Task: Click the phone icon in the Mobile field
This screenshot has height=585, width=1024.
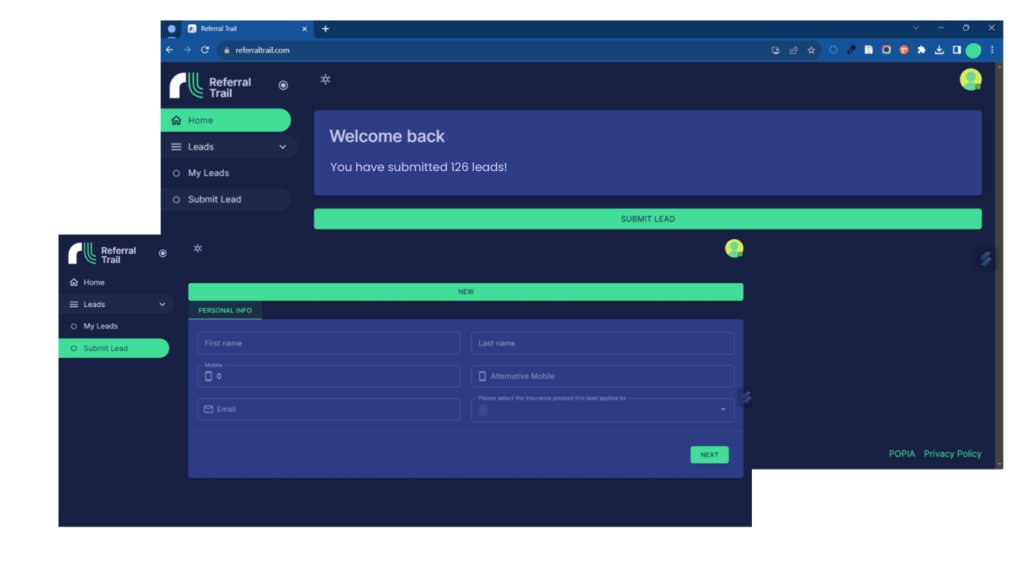Action: coord(210,376)
